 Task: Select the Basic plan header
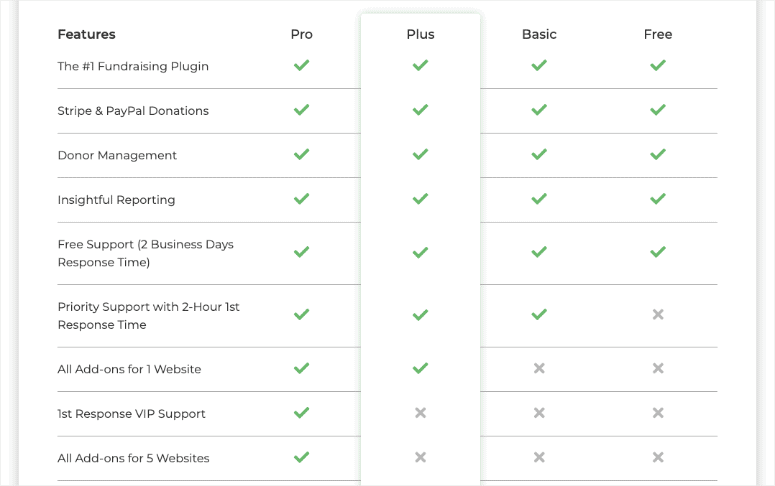tap(539, 34)
